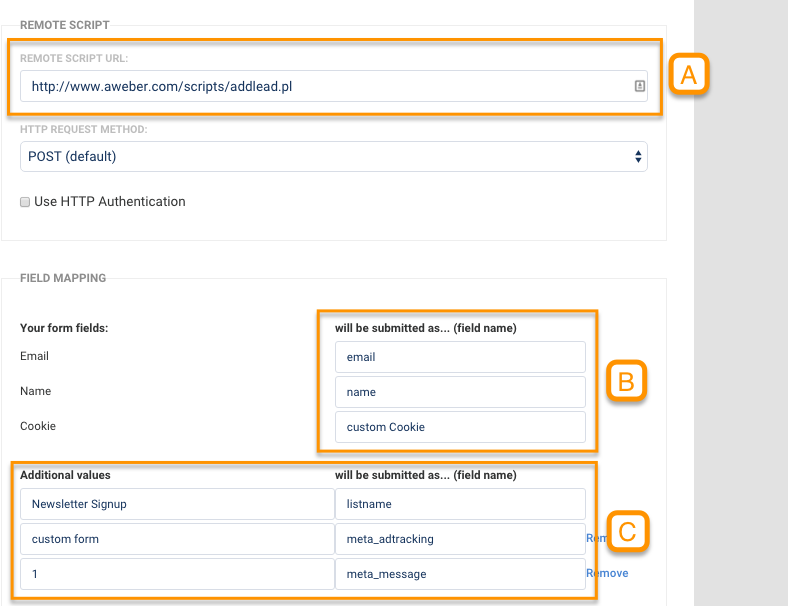This screenshot has width=788, height=606.
Task: Remove the meta_adtracking additional value row
Action: pyautogui.click(x=592, y=539)
